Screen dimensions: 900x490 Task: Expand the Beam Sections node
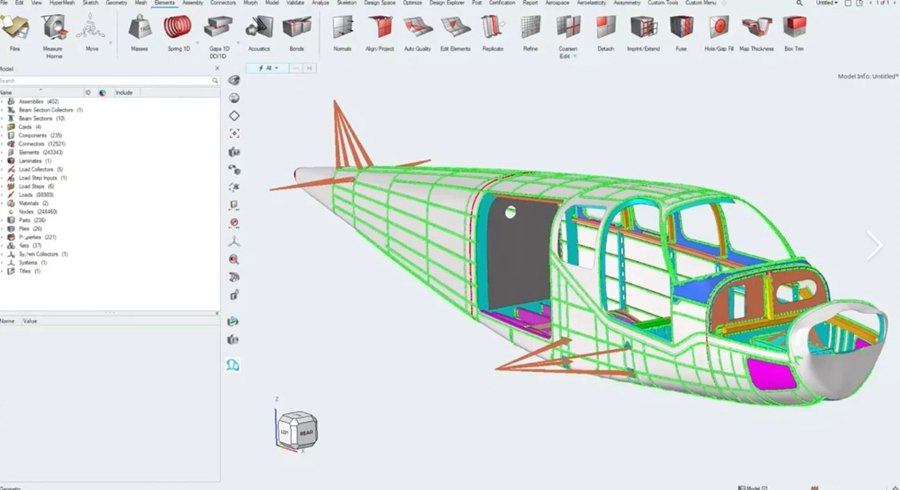click(2, 118)
